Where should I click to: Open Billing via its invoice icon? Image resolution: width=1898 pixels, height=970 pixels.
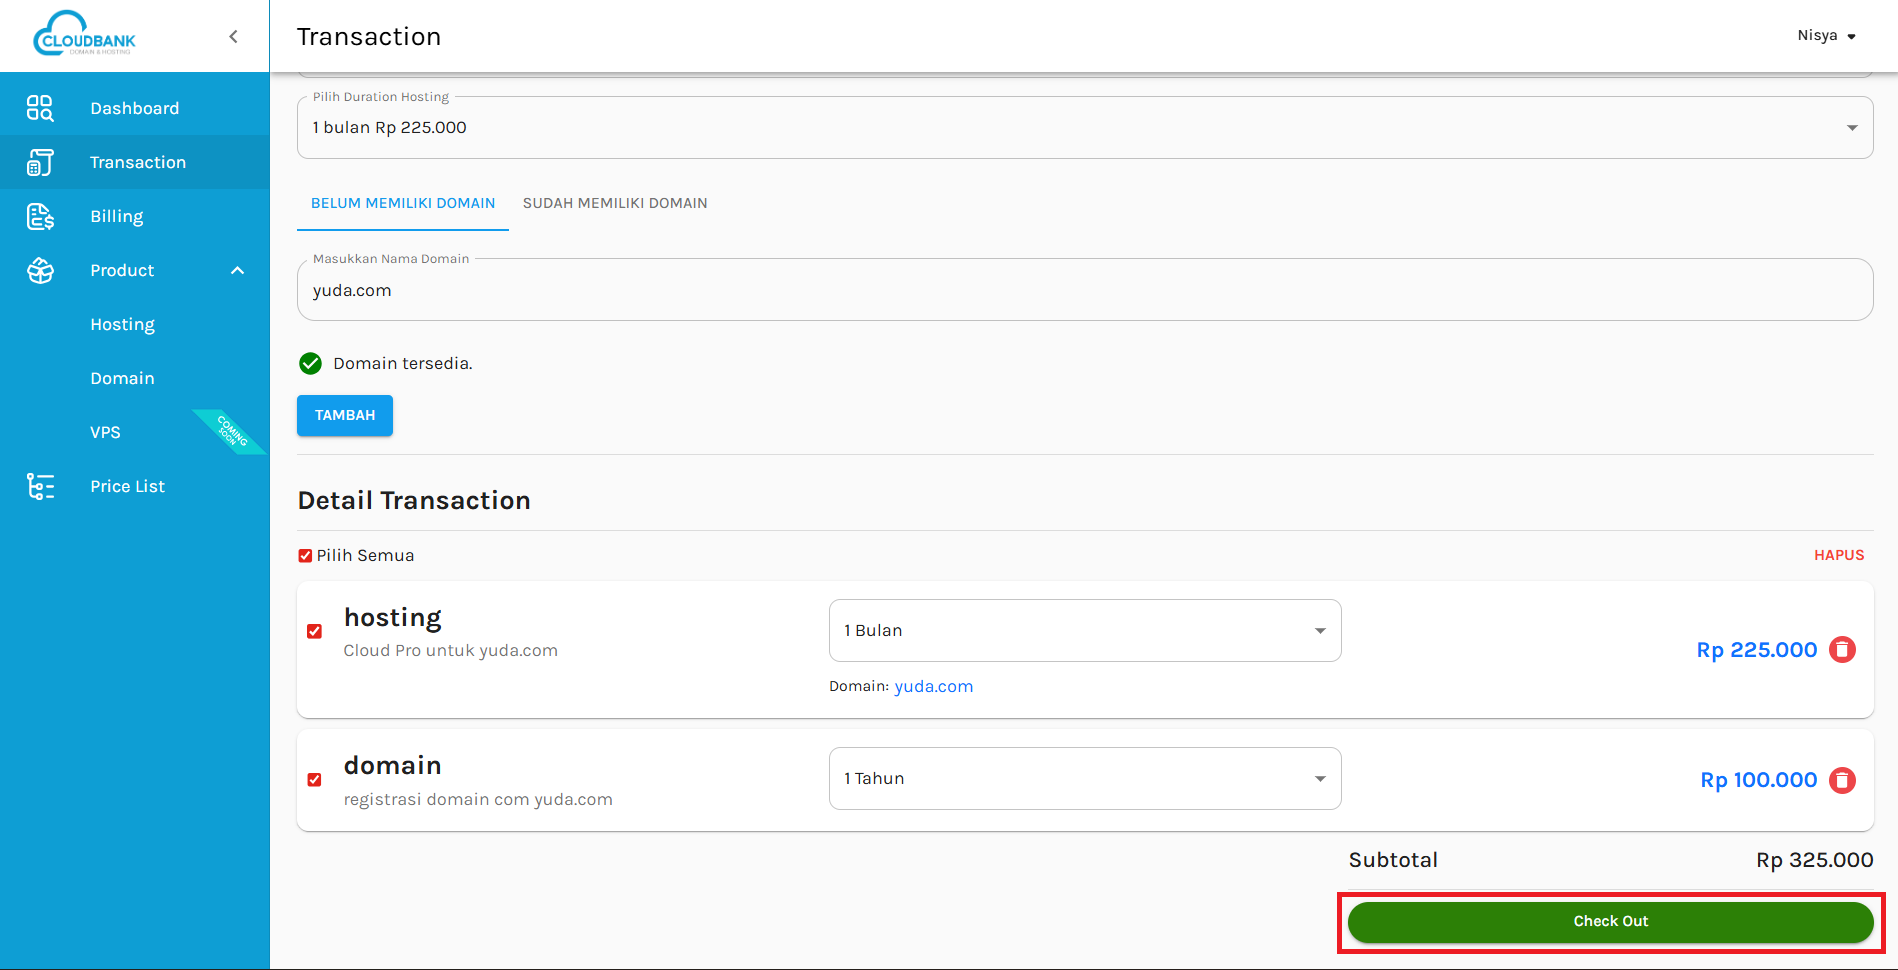40,216
